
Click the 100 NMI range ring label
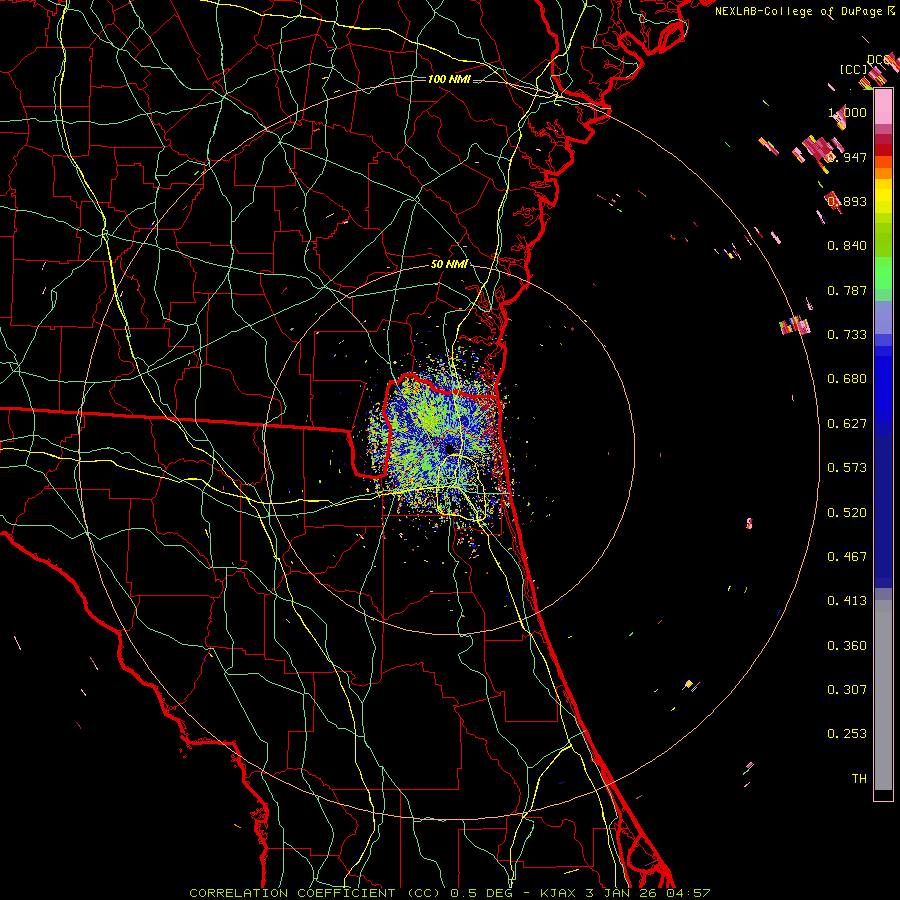(x=449, y=79)
